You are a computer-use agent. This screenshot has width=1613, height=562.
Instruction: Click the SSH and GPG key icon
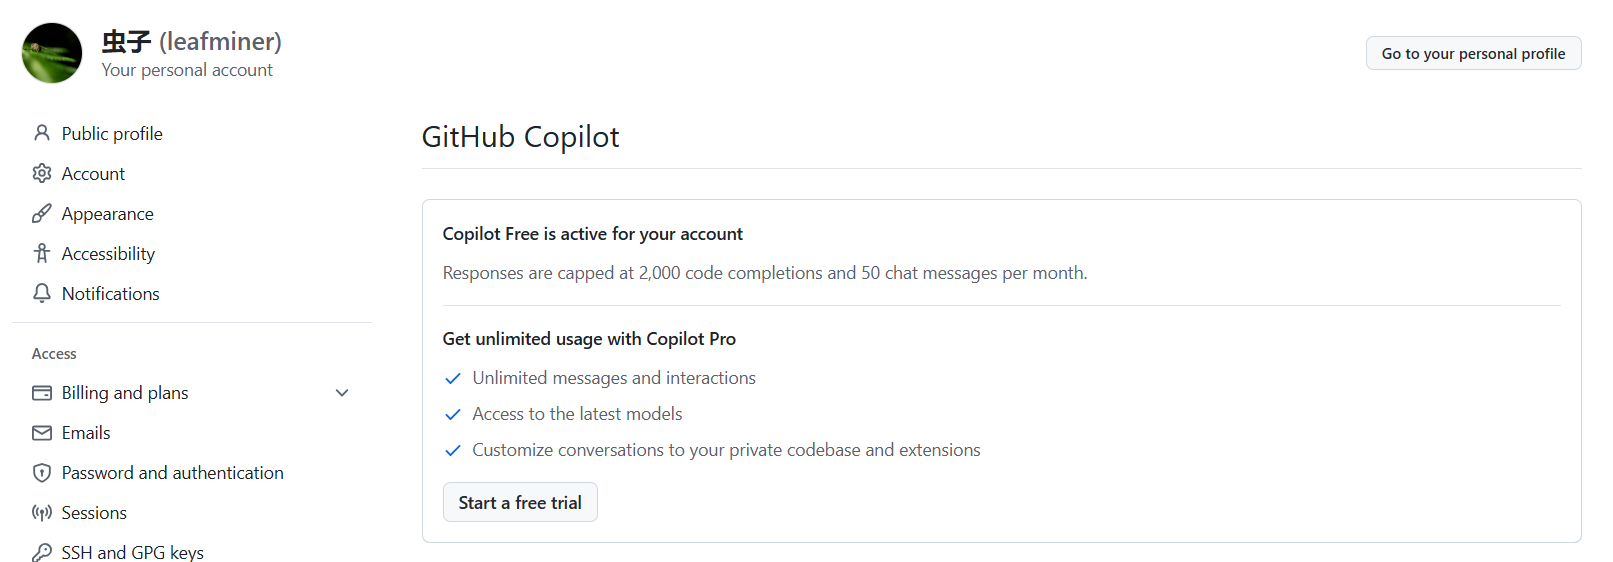pyautogui.click(x=42, y=552)
